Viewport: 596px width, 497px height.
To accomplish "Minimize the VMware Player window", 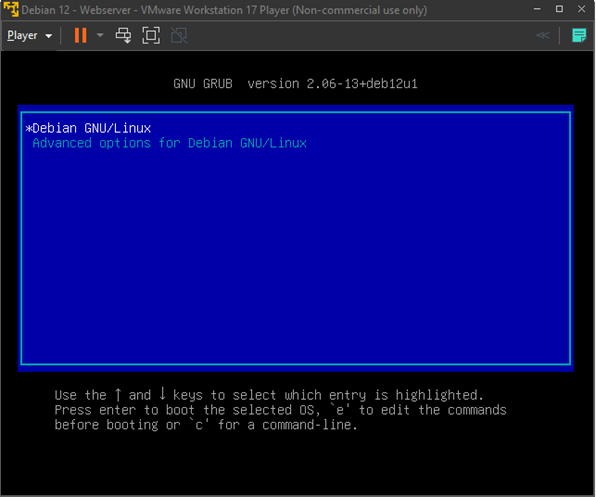I will [x=537, y=9].
